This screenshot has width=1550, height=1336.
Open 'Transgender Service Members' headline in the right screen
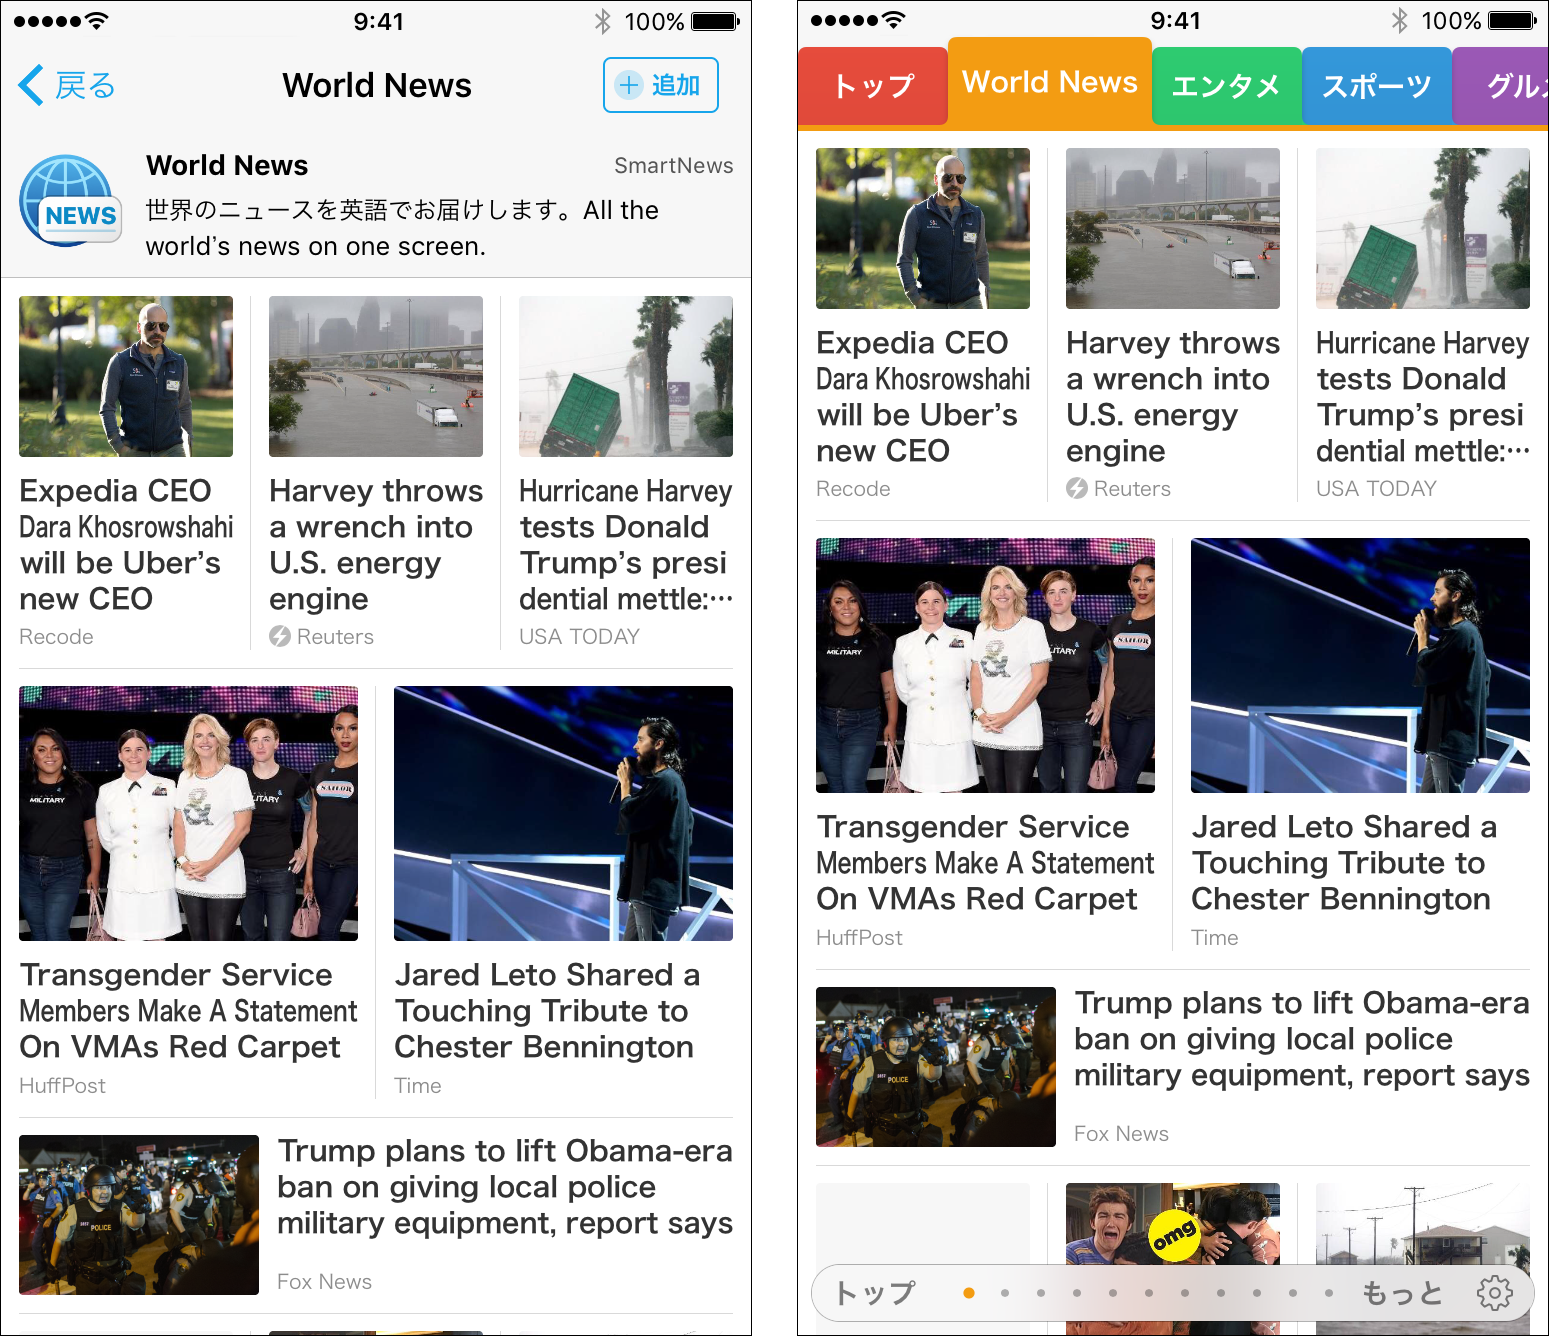coord(985,863)
